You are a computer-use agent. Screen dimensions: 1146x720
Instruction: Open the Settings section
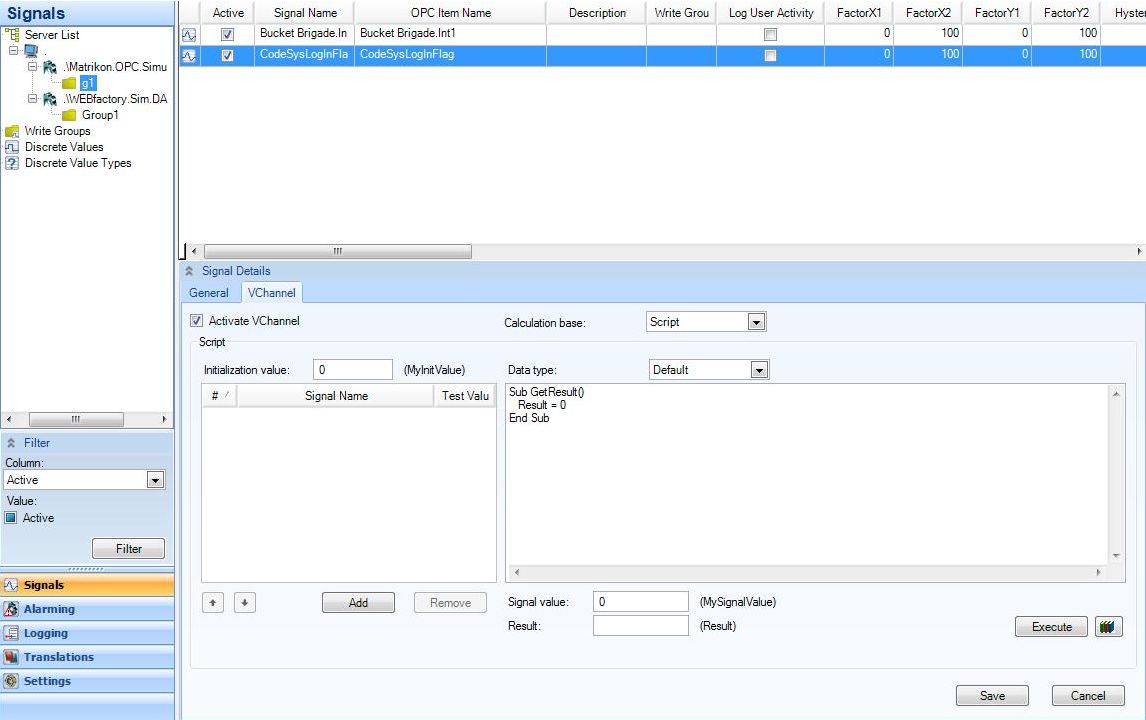[x=47, y=681]
